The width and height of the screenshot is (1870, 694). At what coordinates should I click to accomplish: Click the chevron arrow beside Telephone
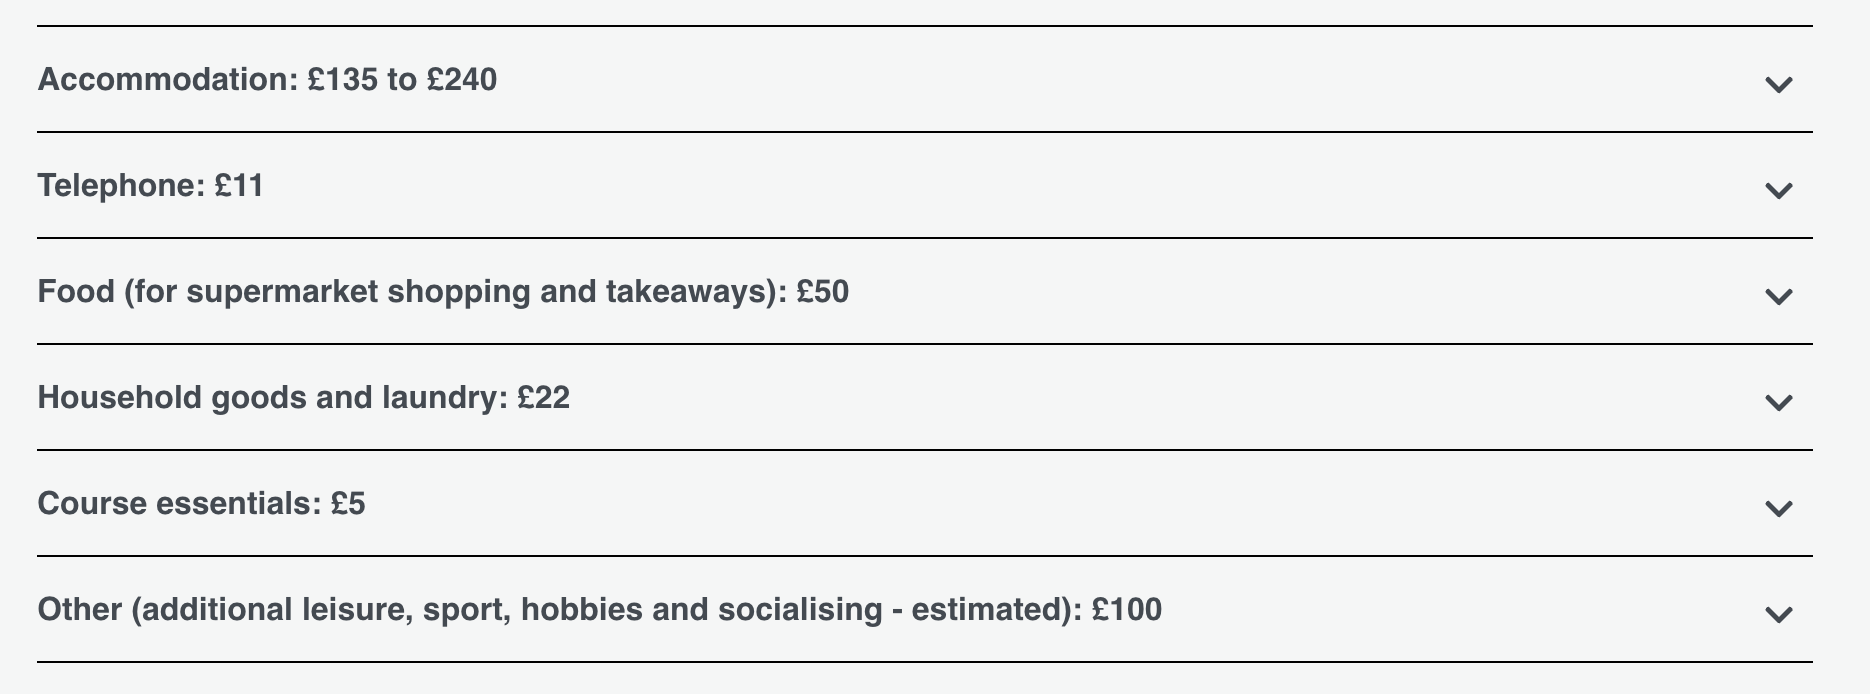pos(1778,190)
